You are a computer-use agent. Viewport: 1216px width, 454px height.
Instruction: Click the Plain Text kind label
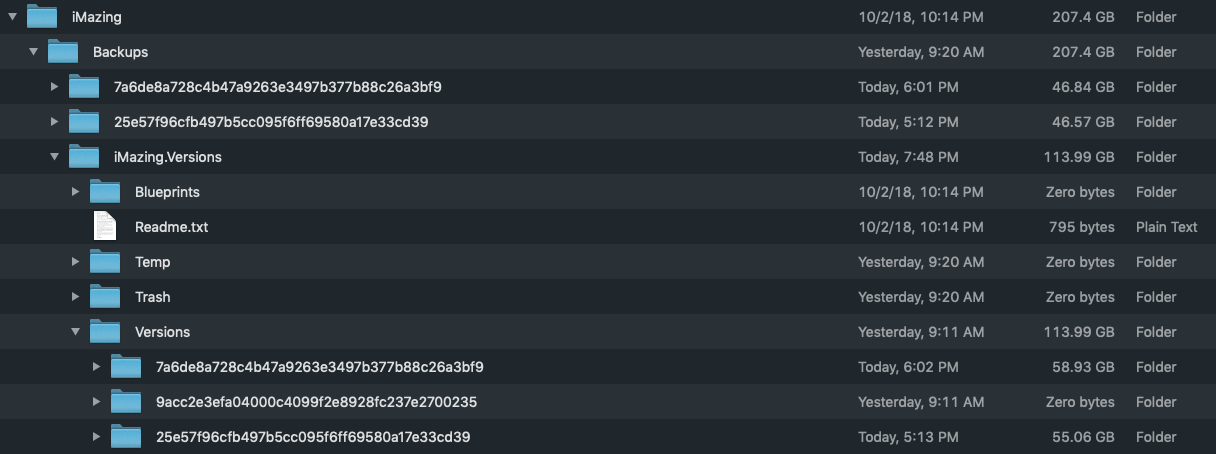pyautogui.click(x=1166, y=227)
